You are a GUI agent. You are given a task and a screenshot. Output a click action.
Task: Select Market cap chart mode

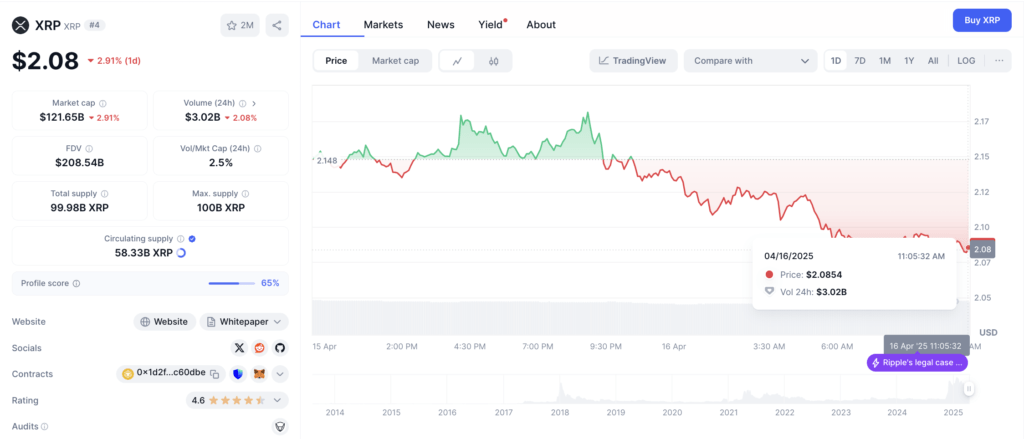coord(395,61)
